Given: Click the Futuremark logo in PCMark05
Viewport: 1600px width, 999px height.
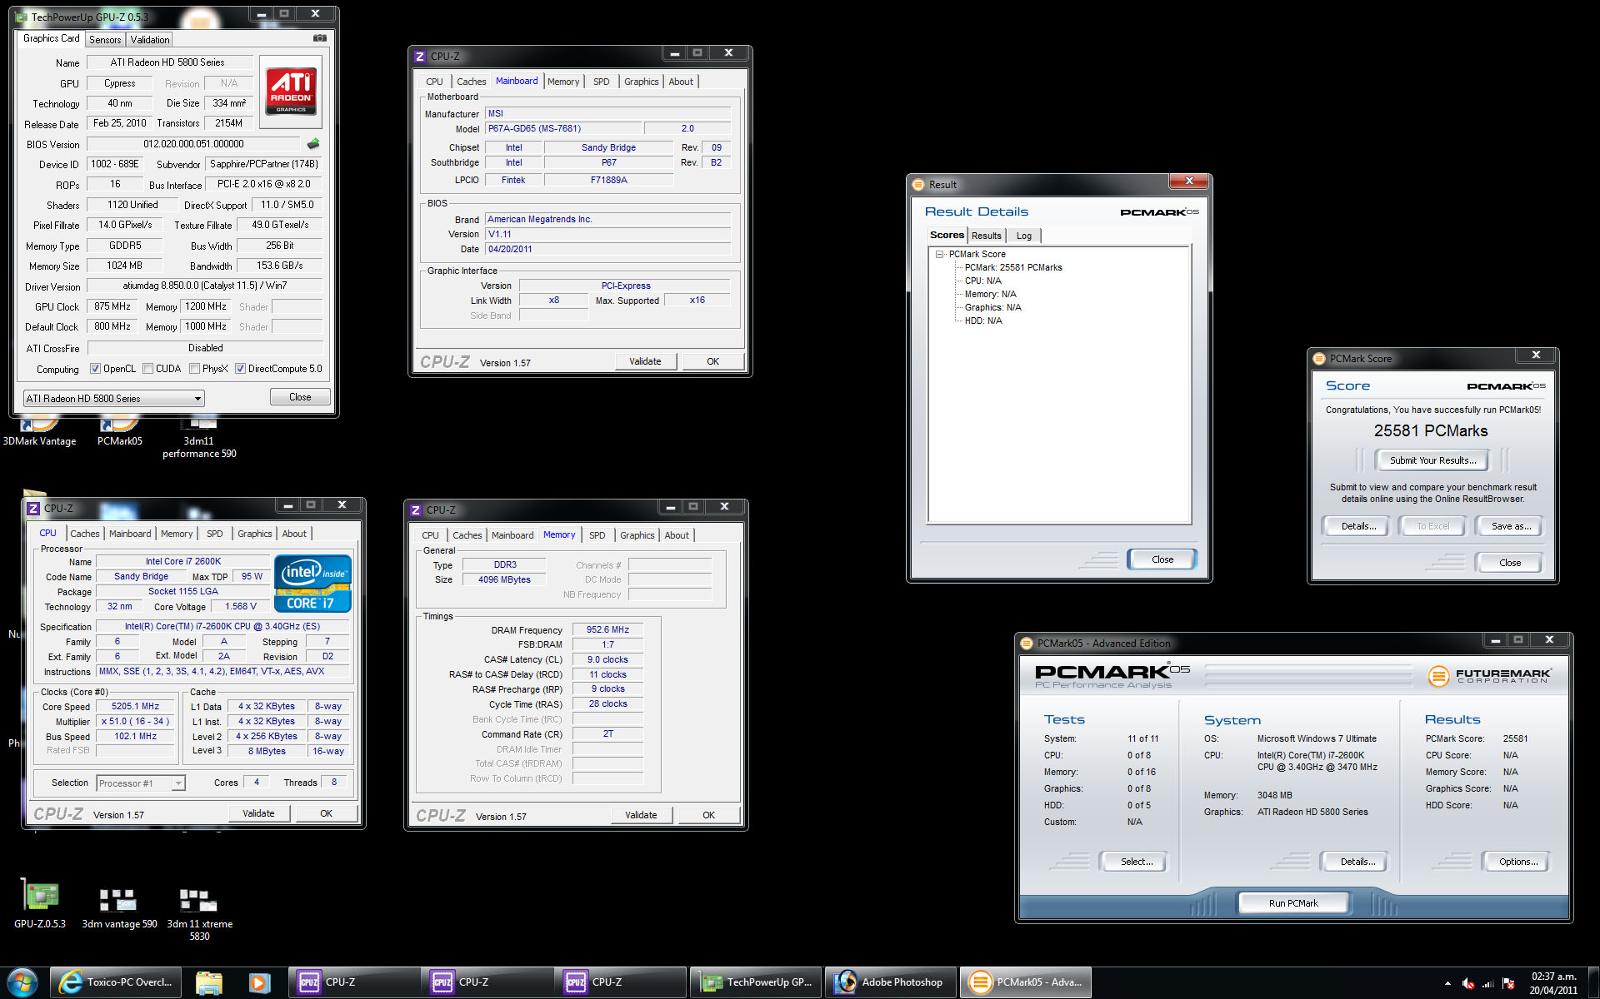Looking at the screenshot, I should (1489, 677).
